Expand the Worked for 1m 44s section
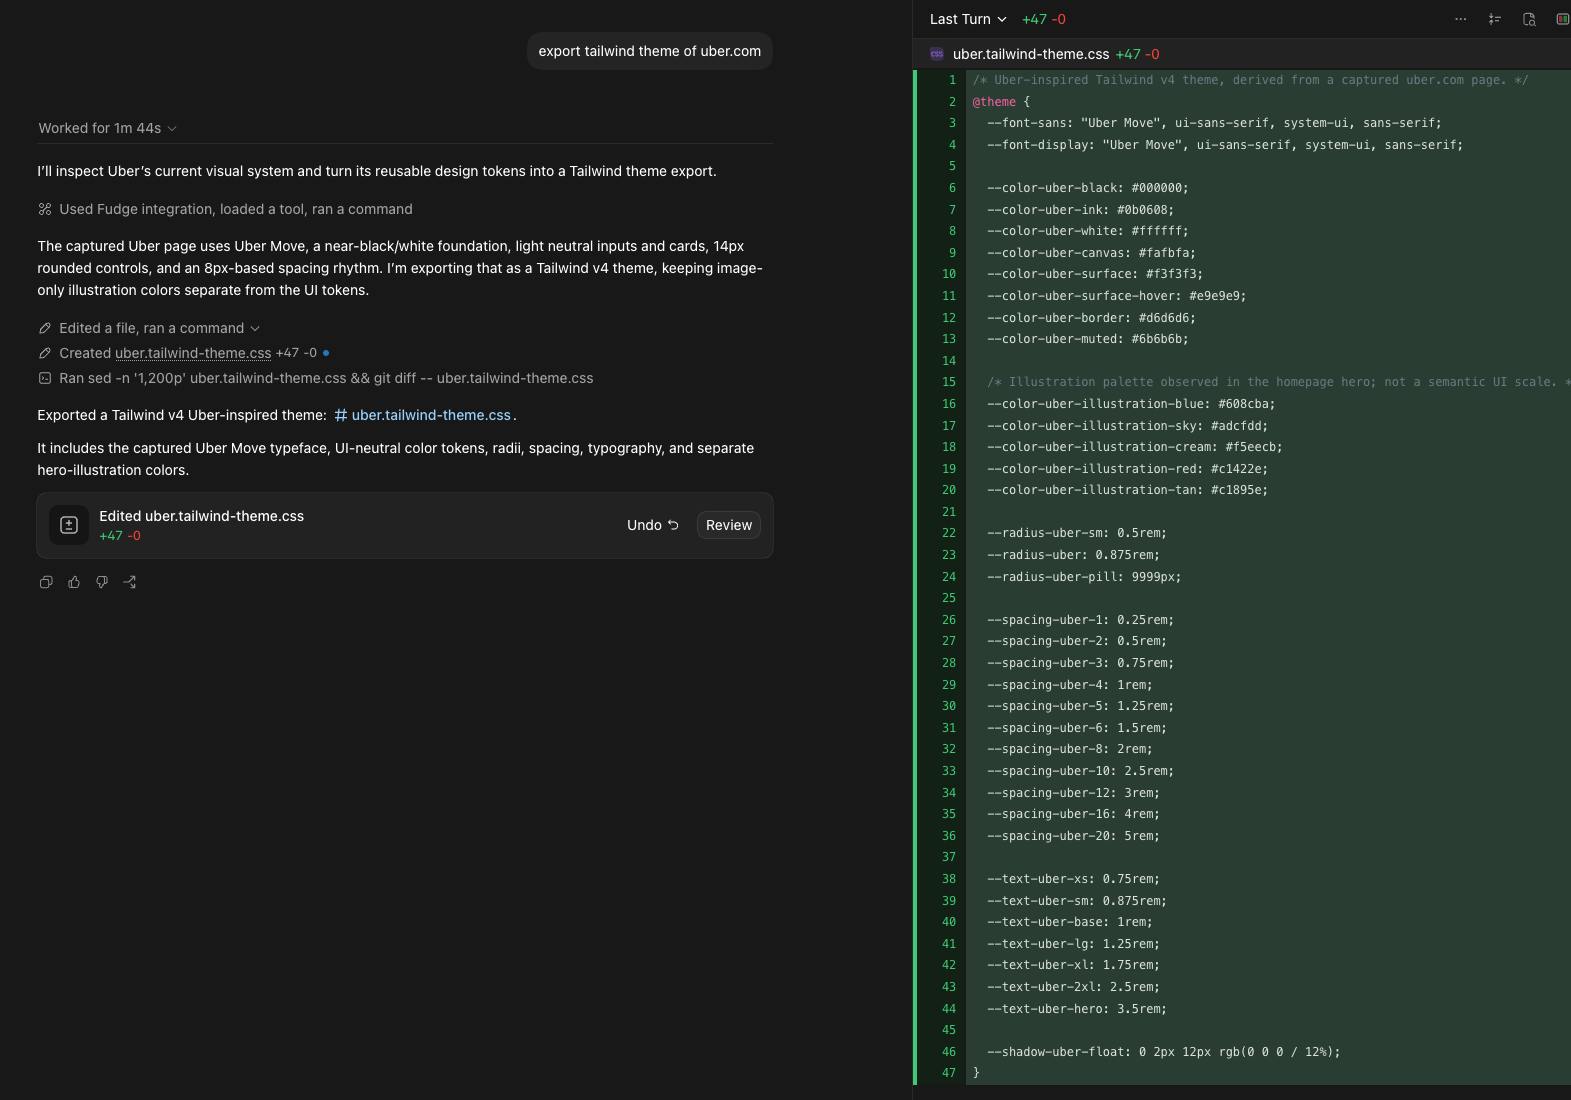This screenshot has height=1100, width=1571. pyautogui.click(x=107, y=128)
